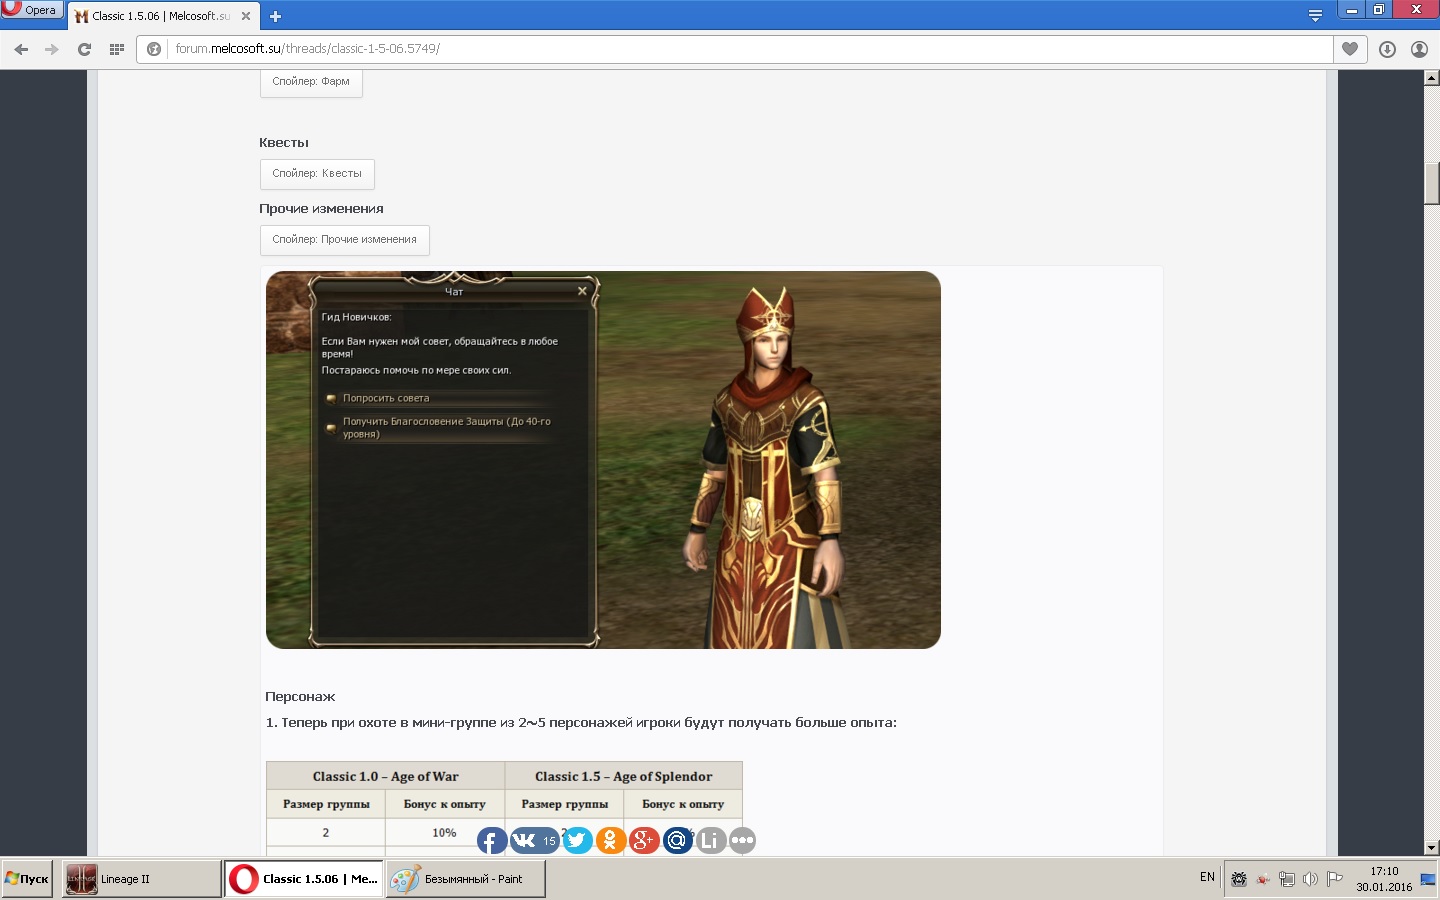This screenshot has width=1440, height=900.
Task: Expand the spoiler Прочие изменения
Action: click(x=344, y=240)
